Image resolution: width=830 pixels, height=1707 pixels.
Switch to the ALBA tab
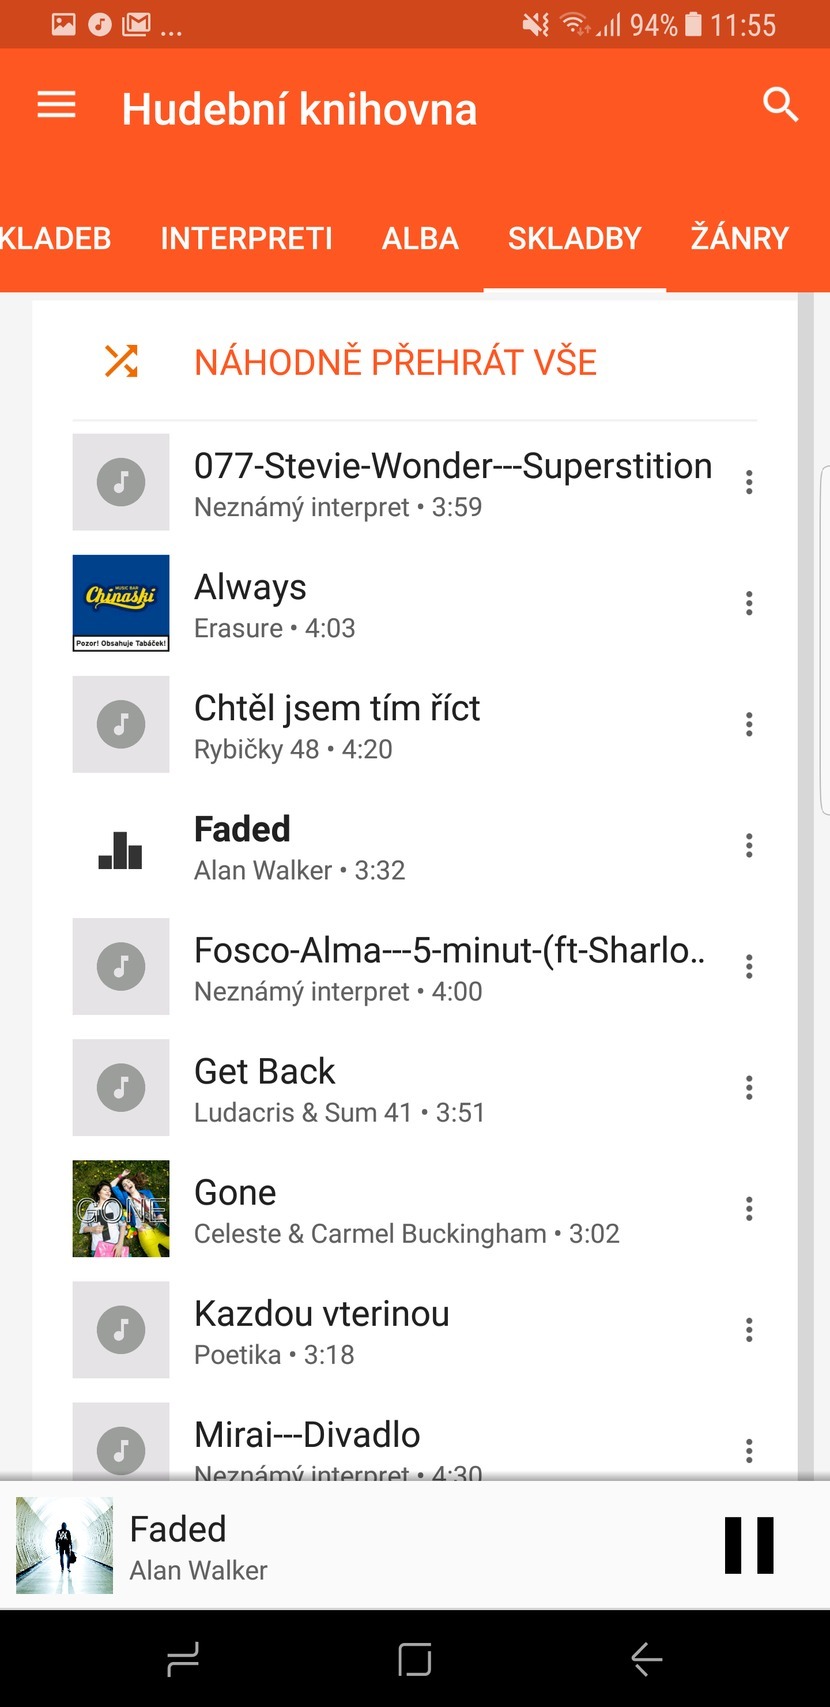click(x=420, y=238)
